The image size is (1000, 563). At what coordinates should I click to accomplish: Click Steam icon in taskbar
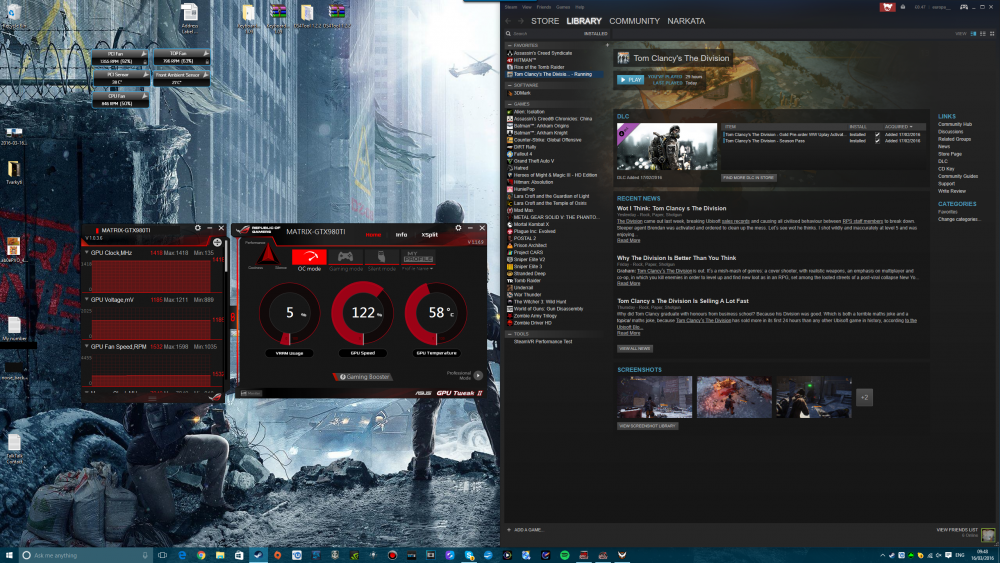[258, 555]
